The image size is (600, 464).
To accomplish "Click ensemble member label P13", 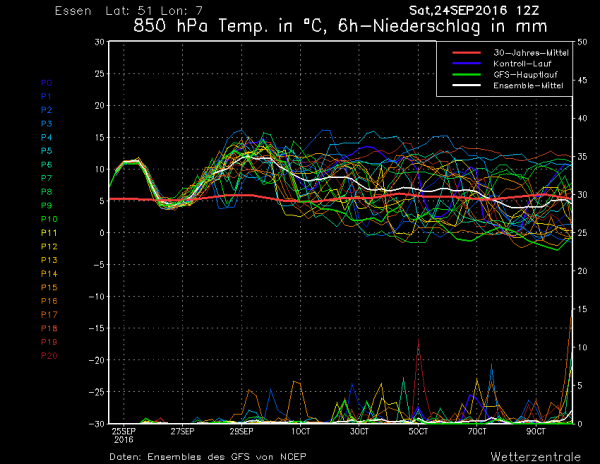I will (49, 259).
